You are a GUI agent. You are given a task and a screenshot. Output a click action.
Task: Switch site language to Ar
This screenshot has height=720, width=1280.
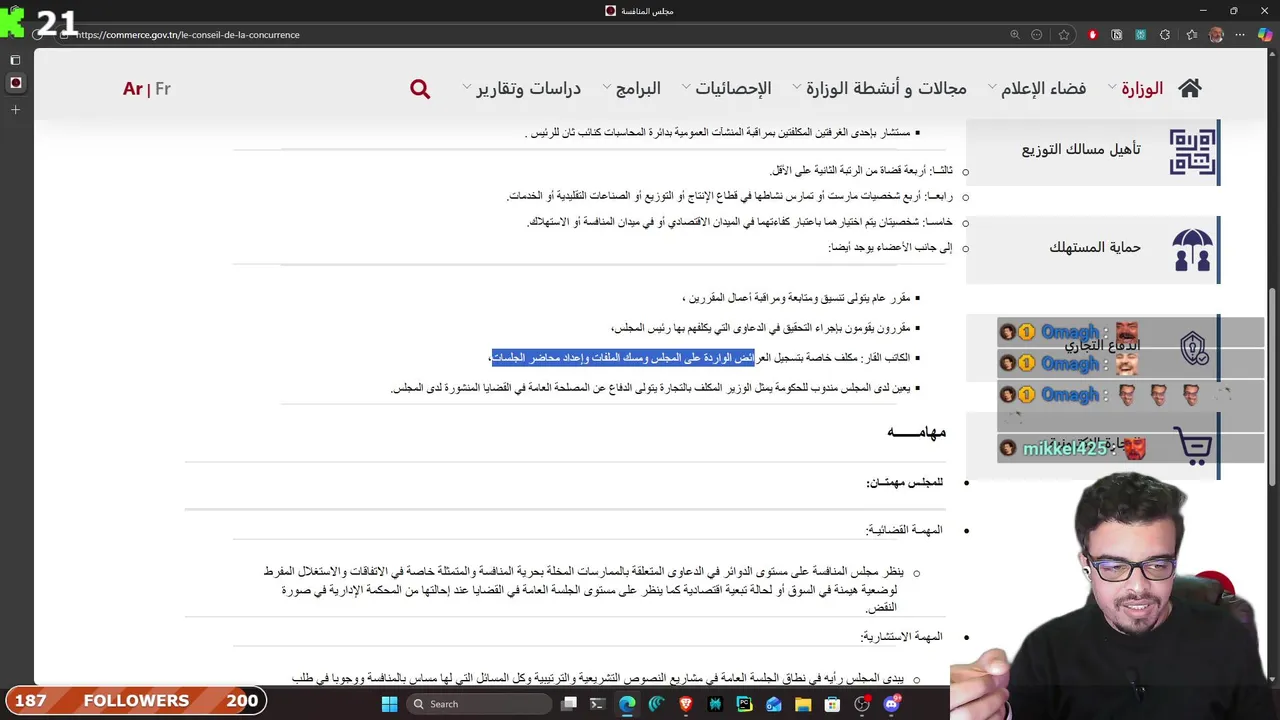pyautogui.click(x=133, y=89)
